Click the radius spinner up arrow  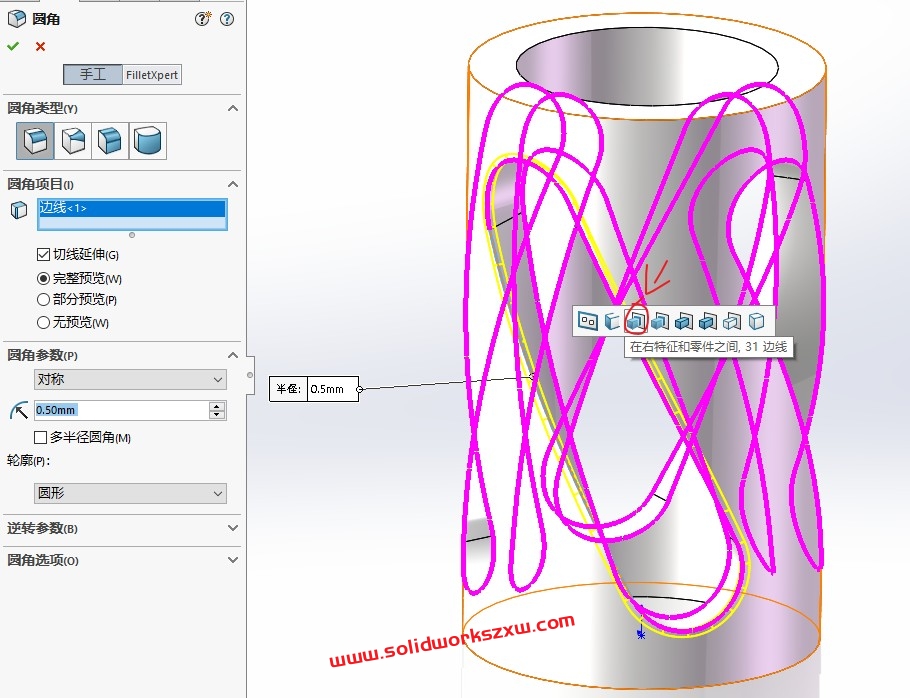[218, 404]
